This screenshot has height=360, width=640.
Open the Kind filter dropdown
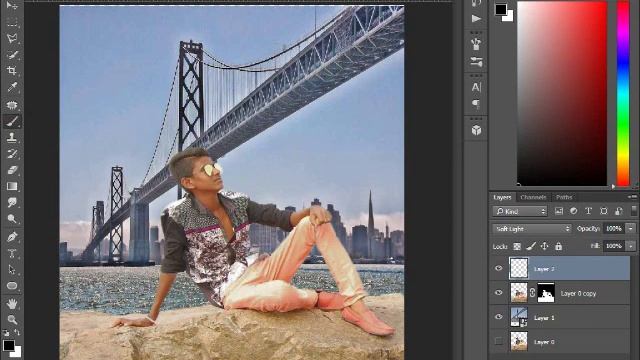point(520,211)
